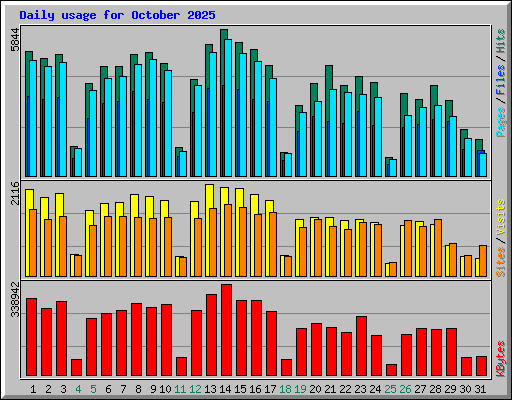
Task: Click the 'Hits' legend label
Action: 500,41
